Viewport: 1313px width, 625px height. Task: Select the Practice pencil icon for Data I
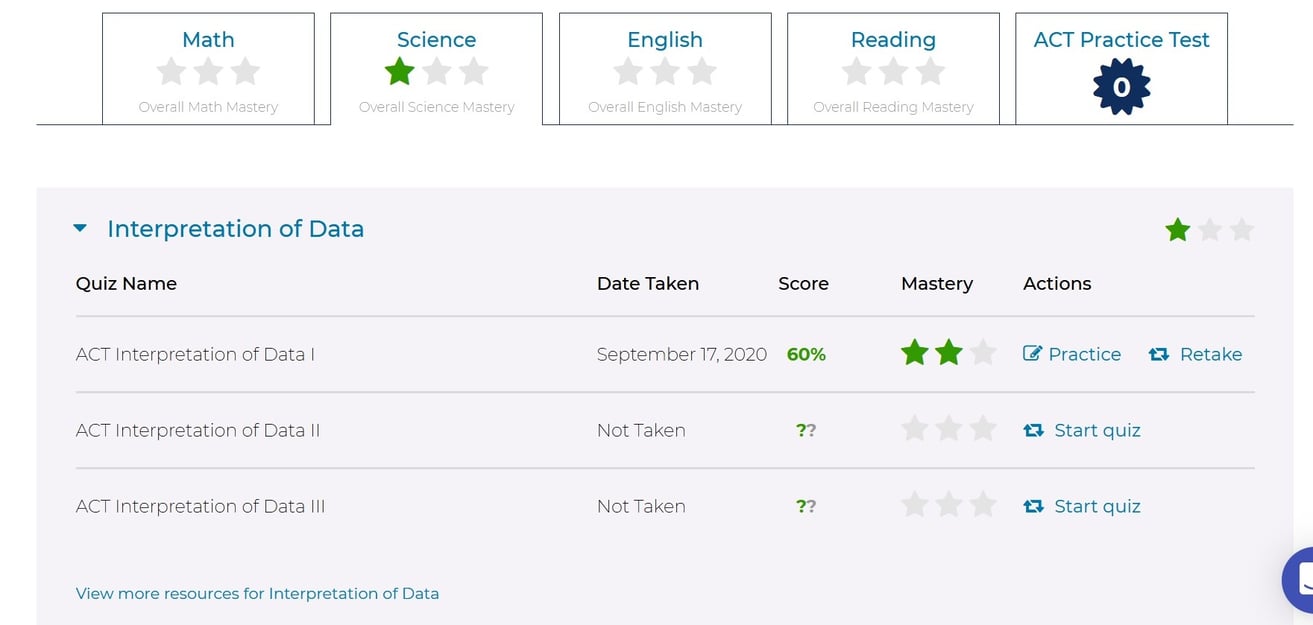coord(1033,353)
